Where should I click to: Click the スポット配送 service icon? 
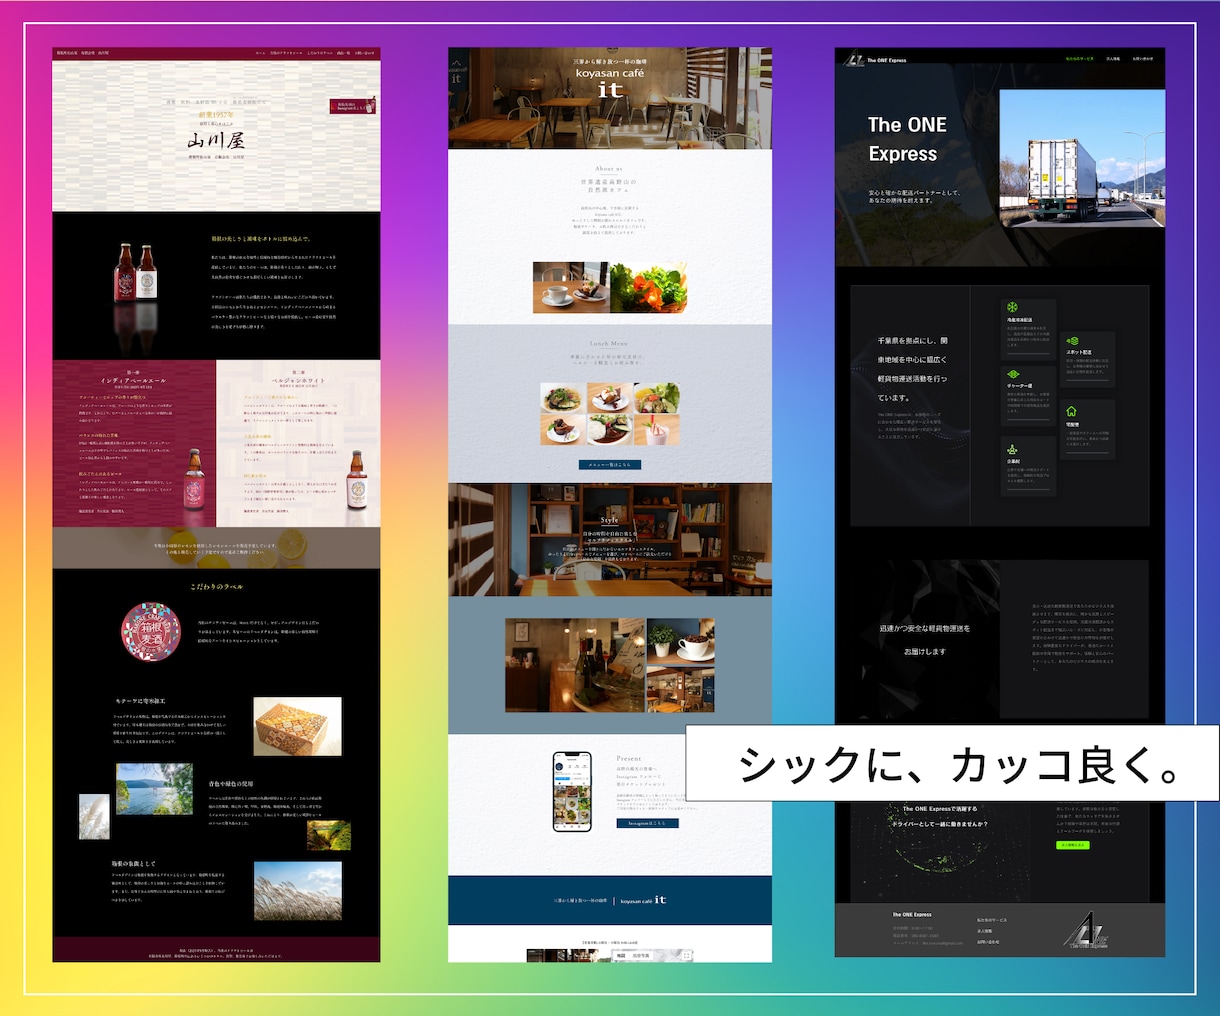pyautogui.click(x=1072, y=341)
